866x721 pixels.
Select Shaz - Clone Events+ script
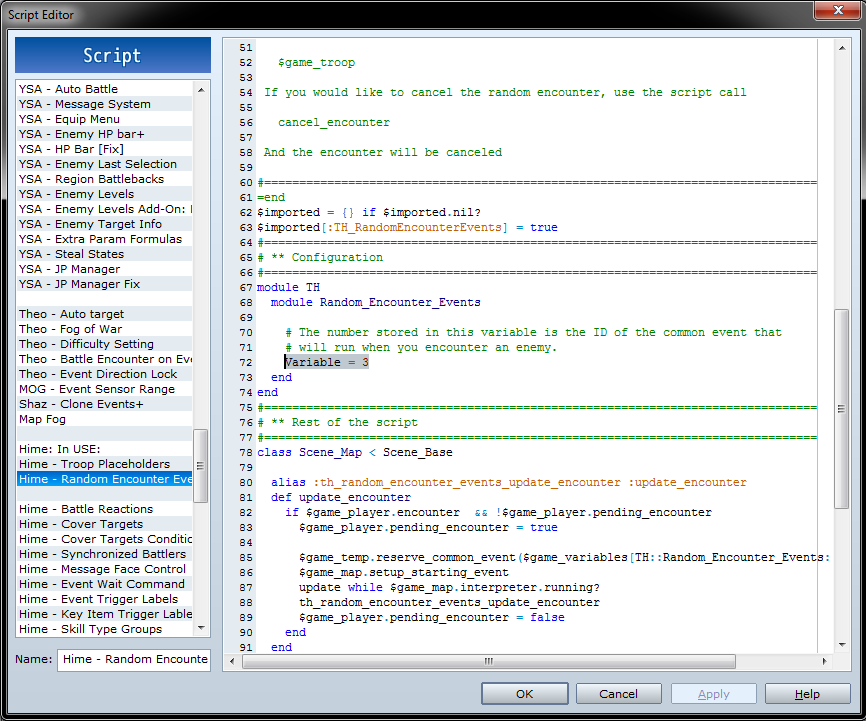click(105, 404)
